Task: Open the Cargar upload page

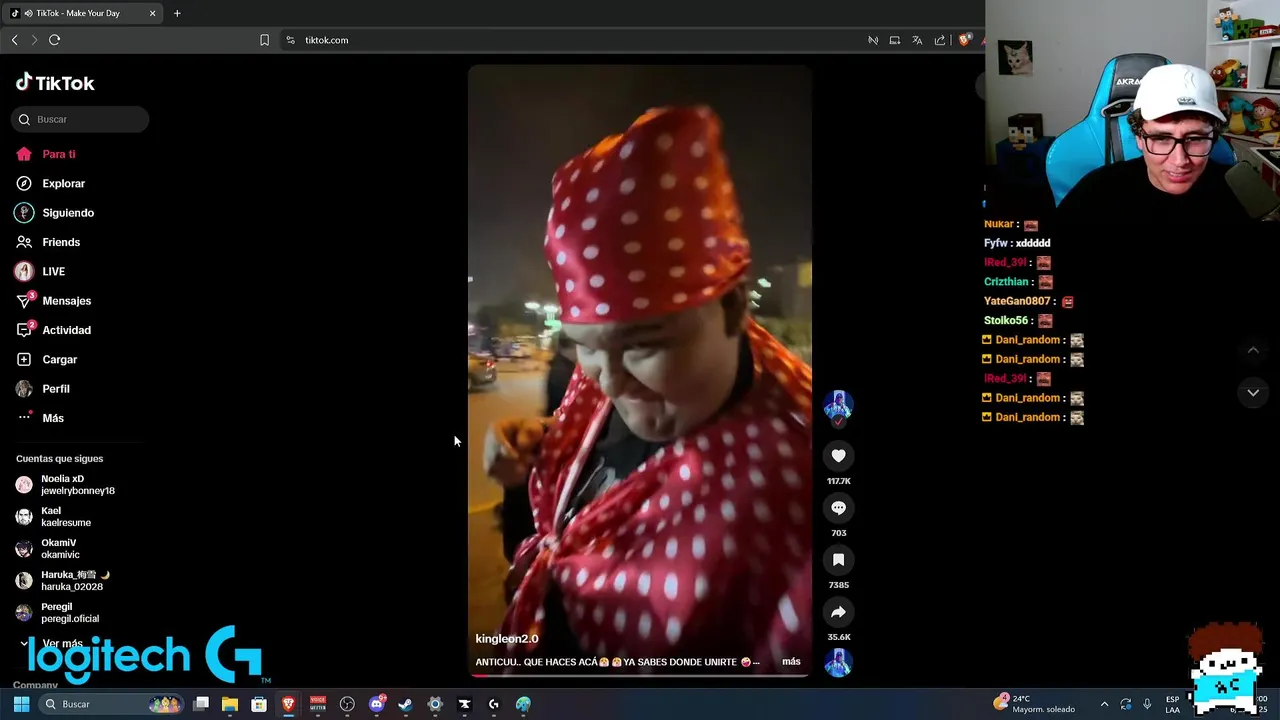Action: click(x=47, y=359)
